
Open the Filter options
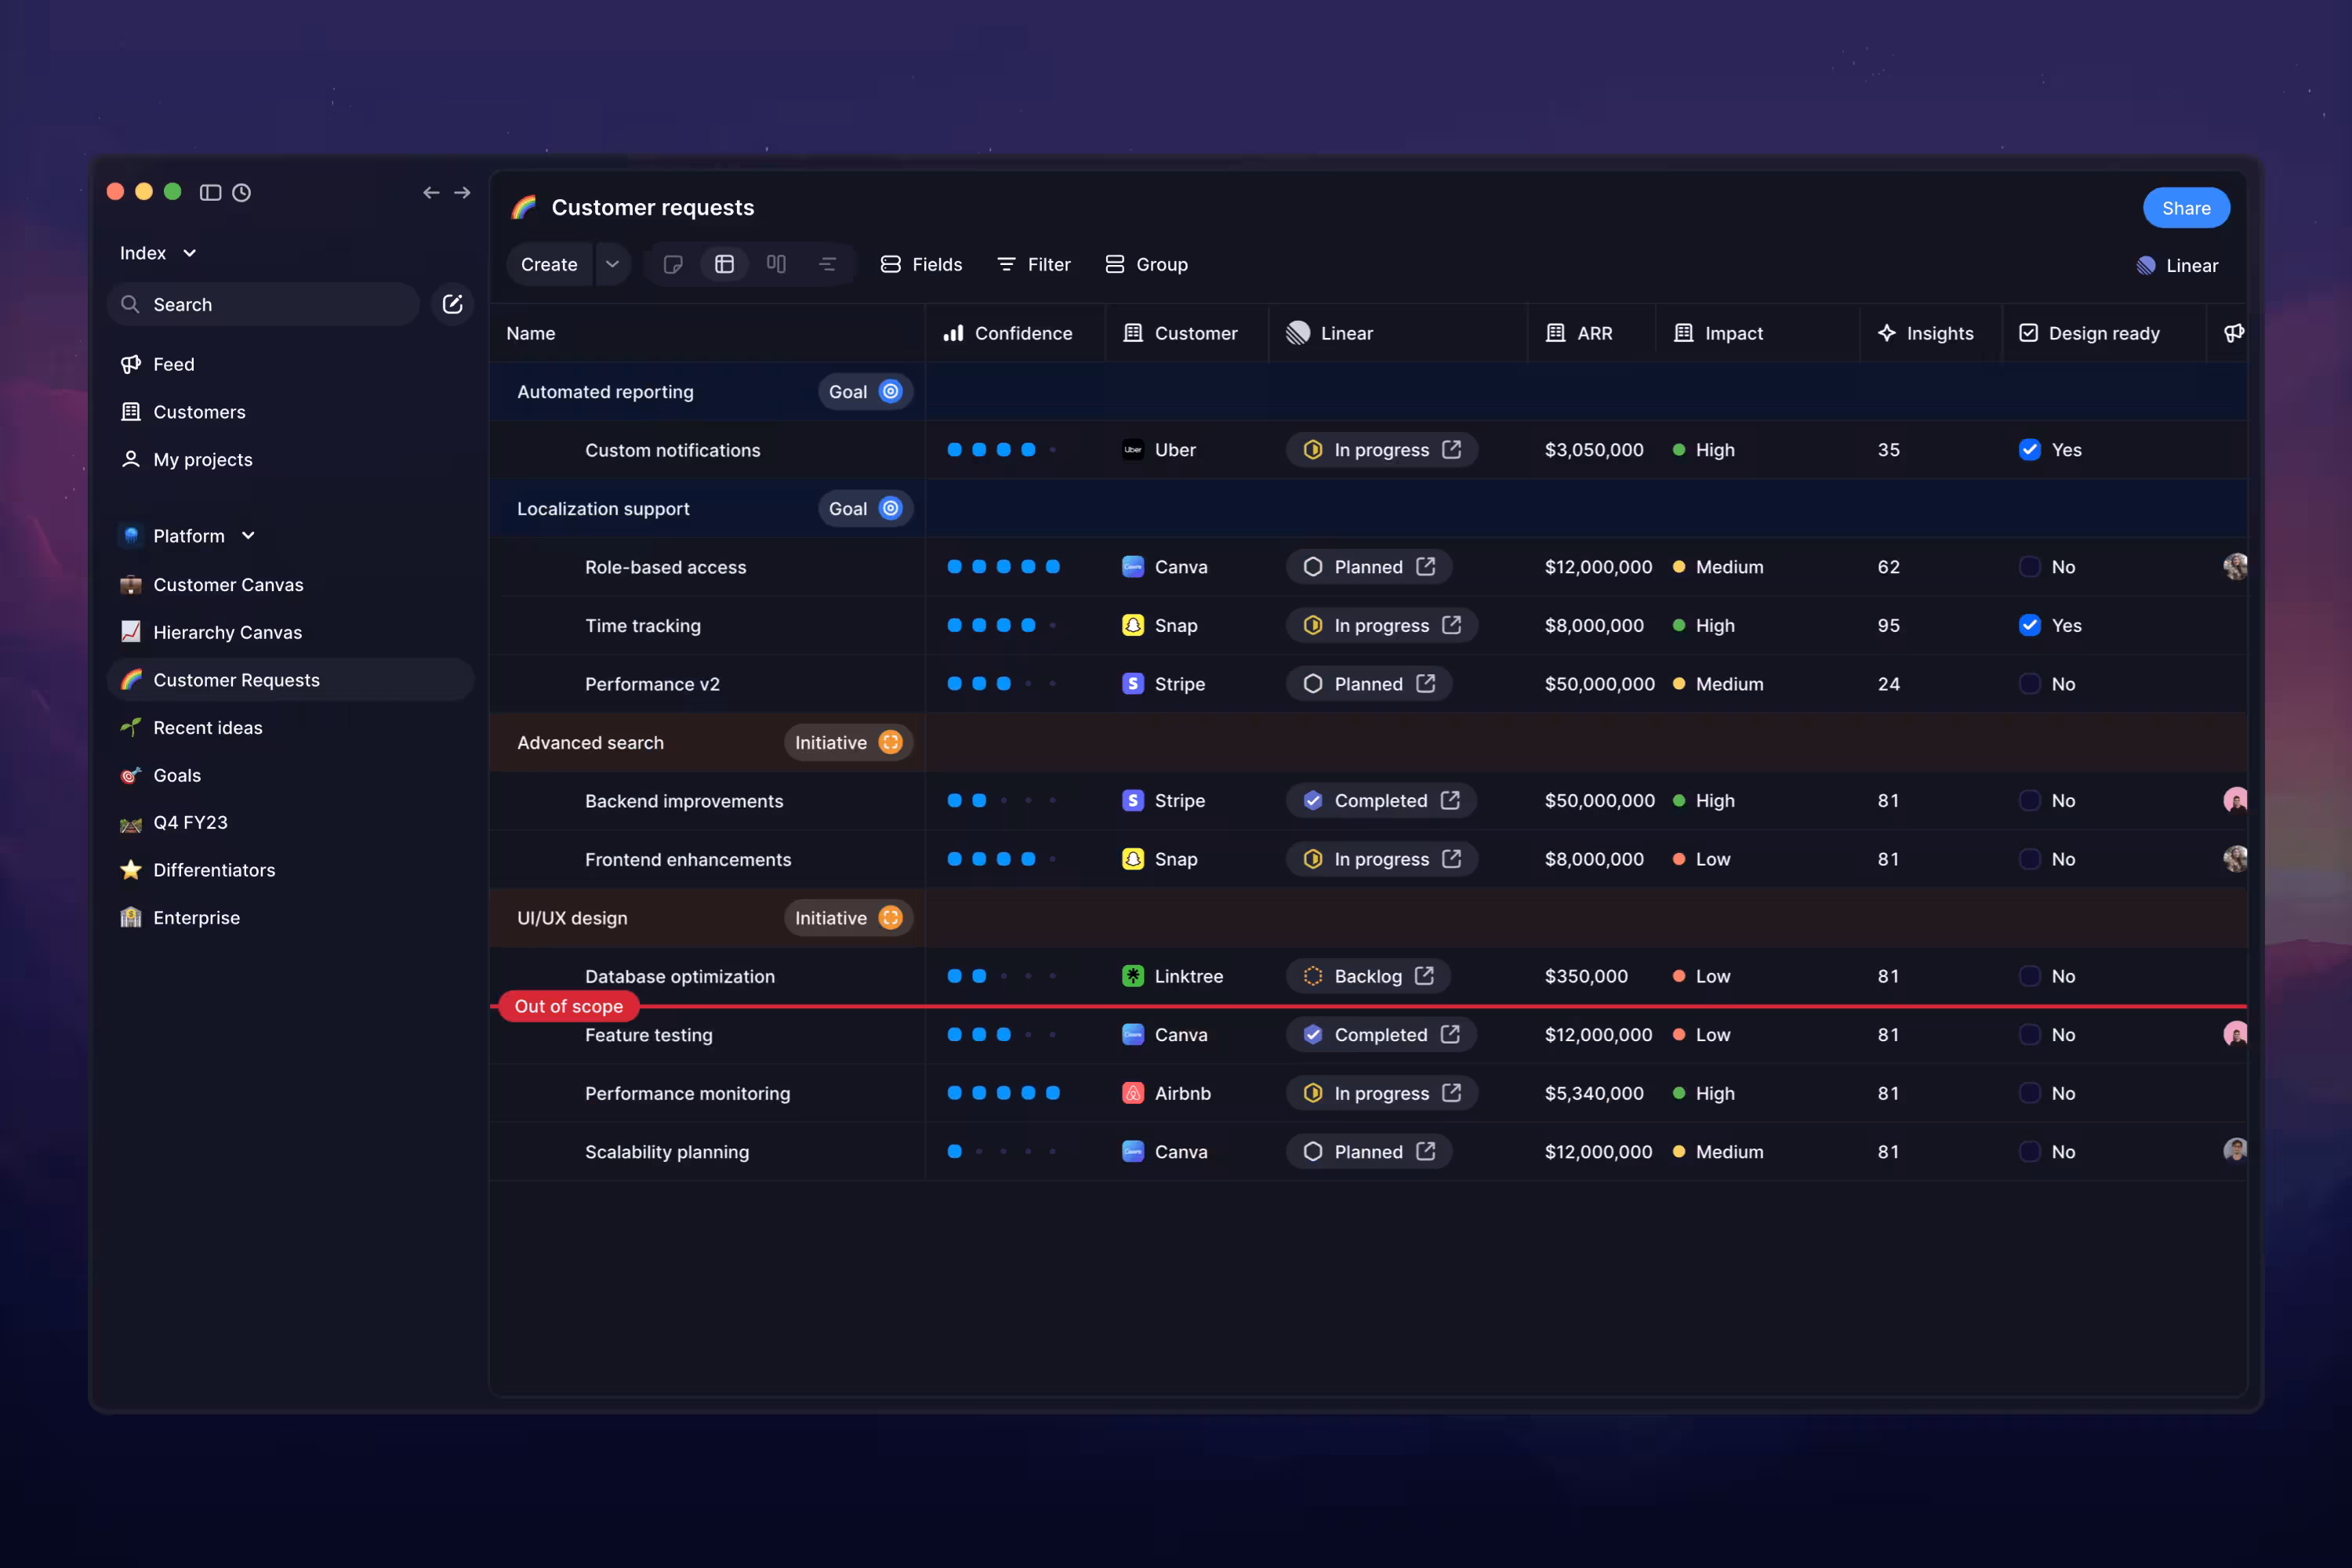(x=1033, y=264)
